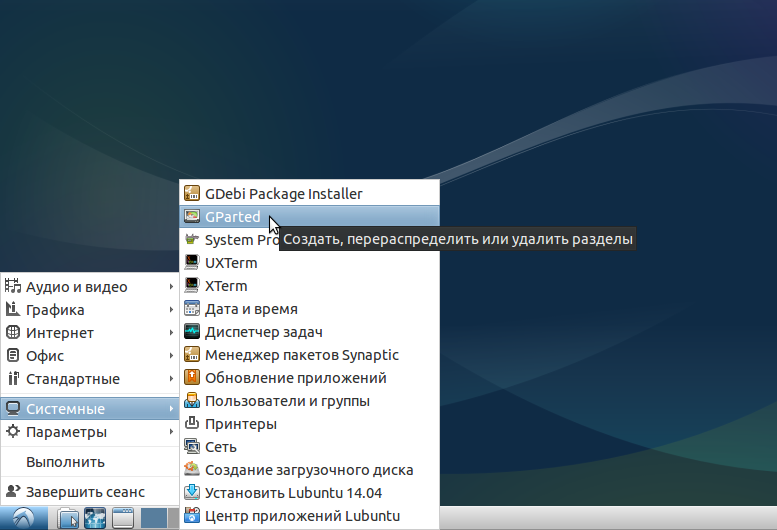
Task: Click the Интернет globe icon
Action: coord(13,332)
